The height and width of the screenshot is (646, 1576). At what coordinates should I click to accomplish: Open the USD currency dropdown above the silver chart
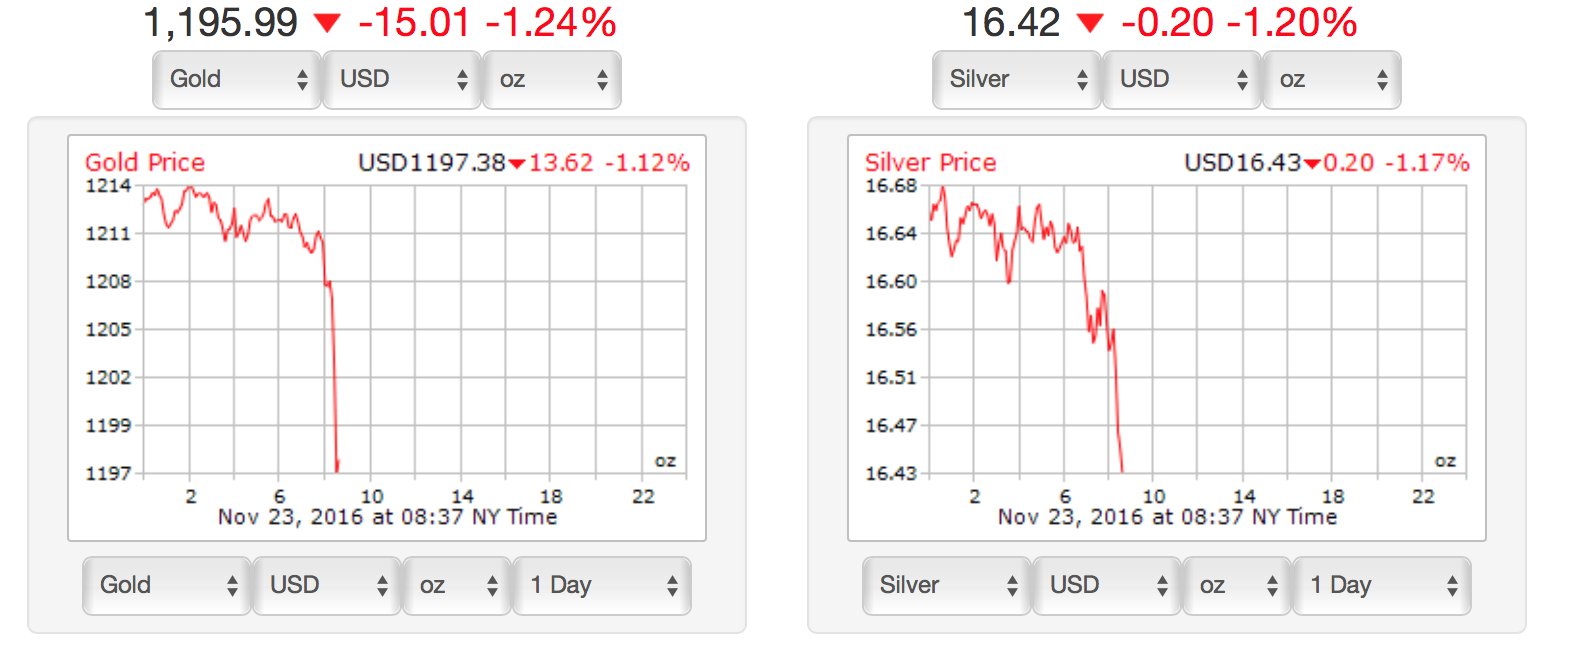tap(1182, 80)
